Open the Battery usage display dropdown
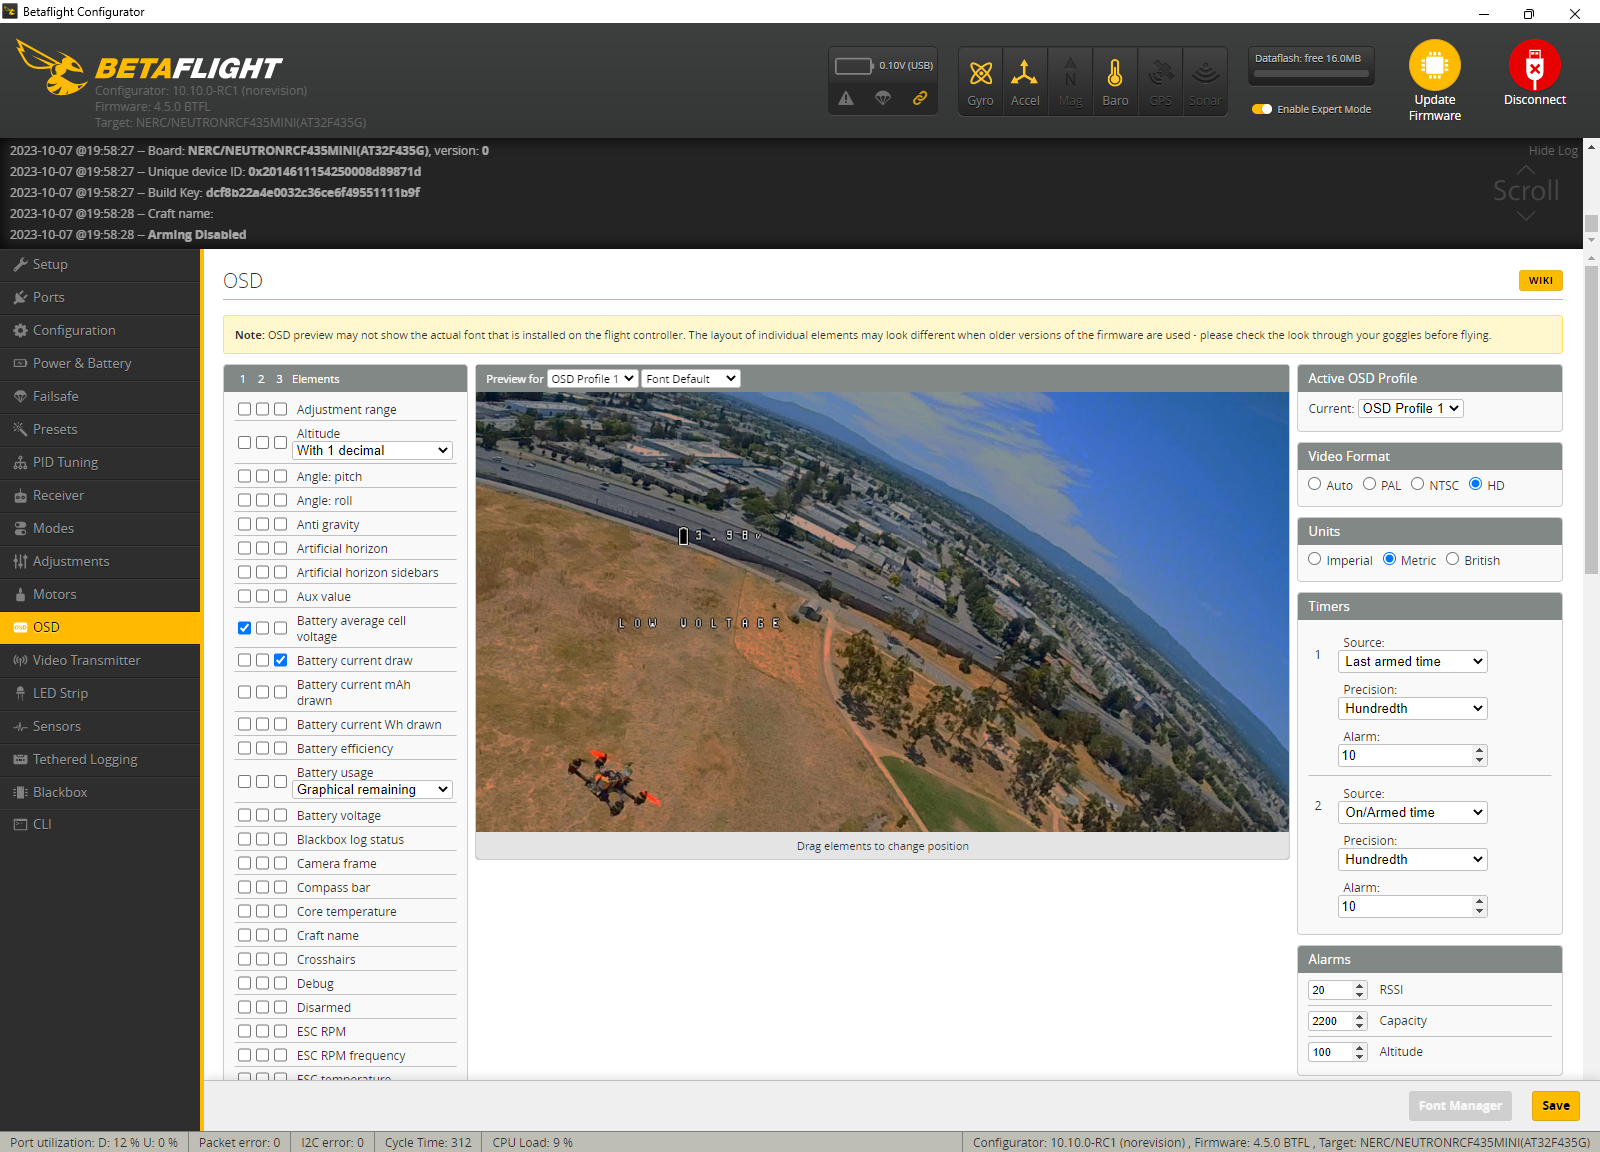This screenshot has width=1600, height=1152. coord(371,789)
